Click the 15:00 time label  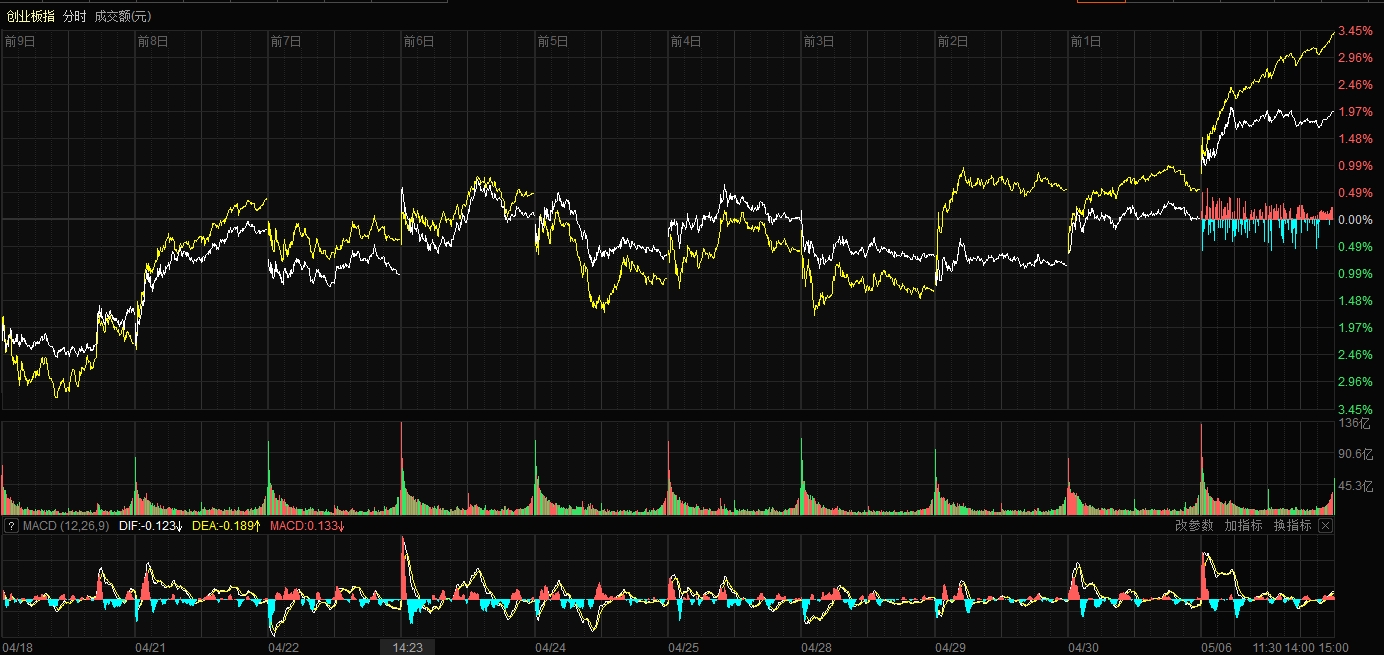tap(1333, 647)
